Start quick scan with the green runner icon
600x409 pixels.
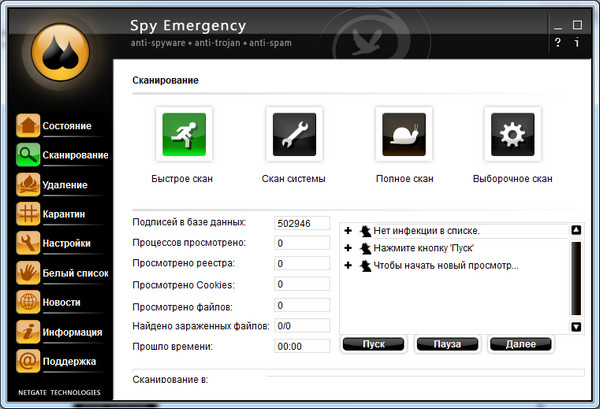[x=183, y=135]
